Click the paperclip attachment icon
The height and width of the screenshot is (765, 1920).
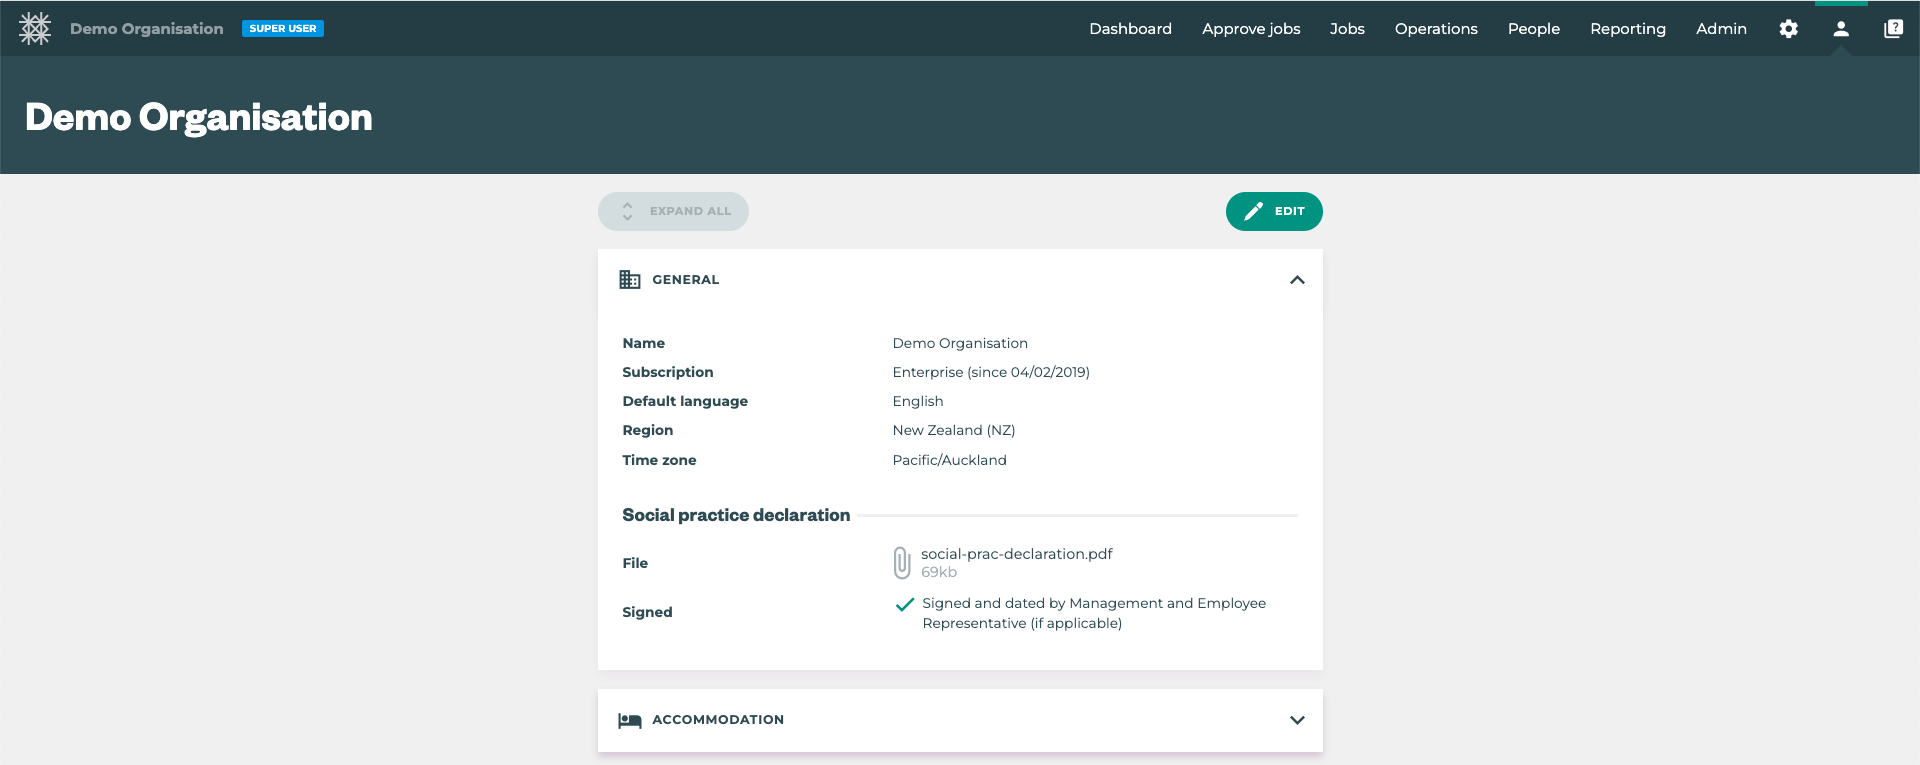pyautogui.click(x=902, y=563)
